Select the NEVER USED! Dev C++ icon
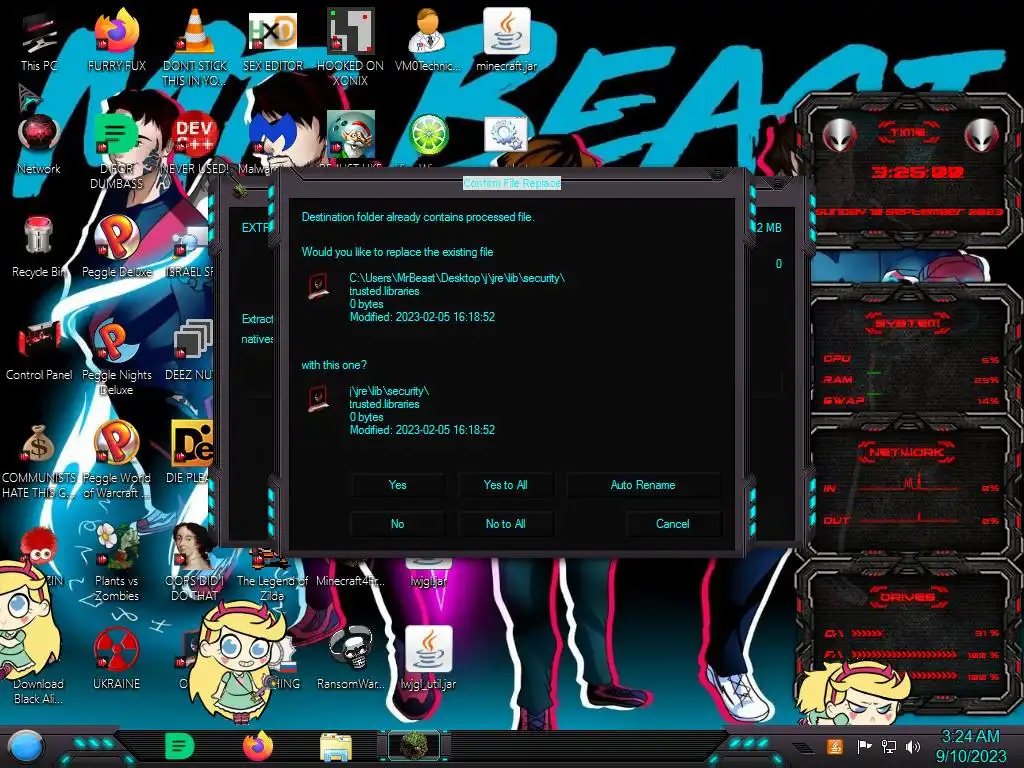1024x768 pixels. 195,144
